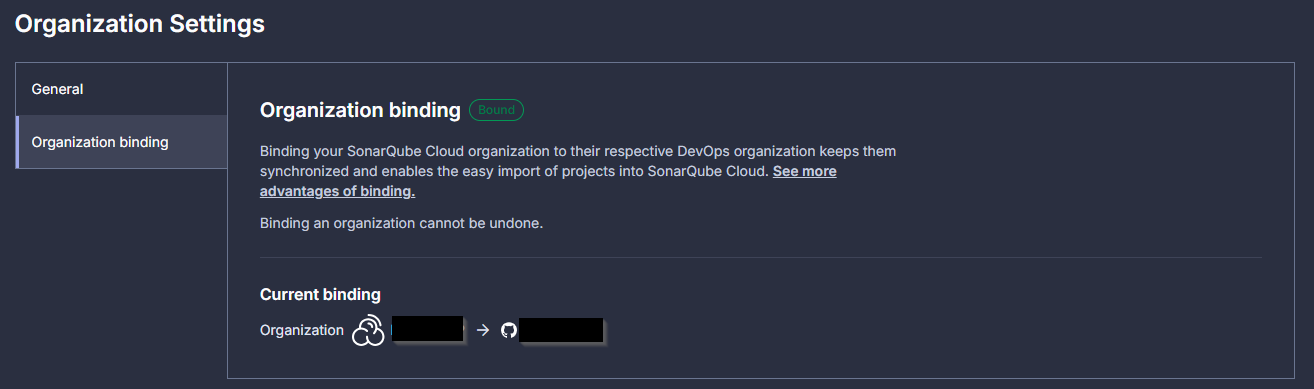Click the Current binding subheading

[320, 294]
